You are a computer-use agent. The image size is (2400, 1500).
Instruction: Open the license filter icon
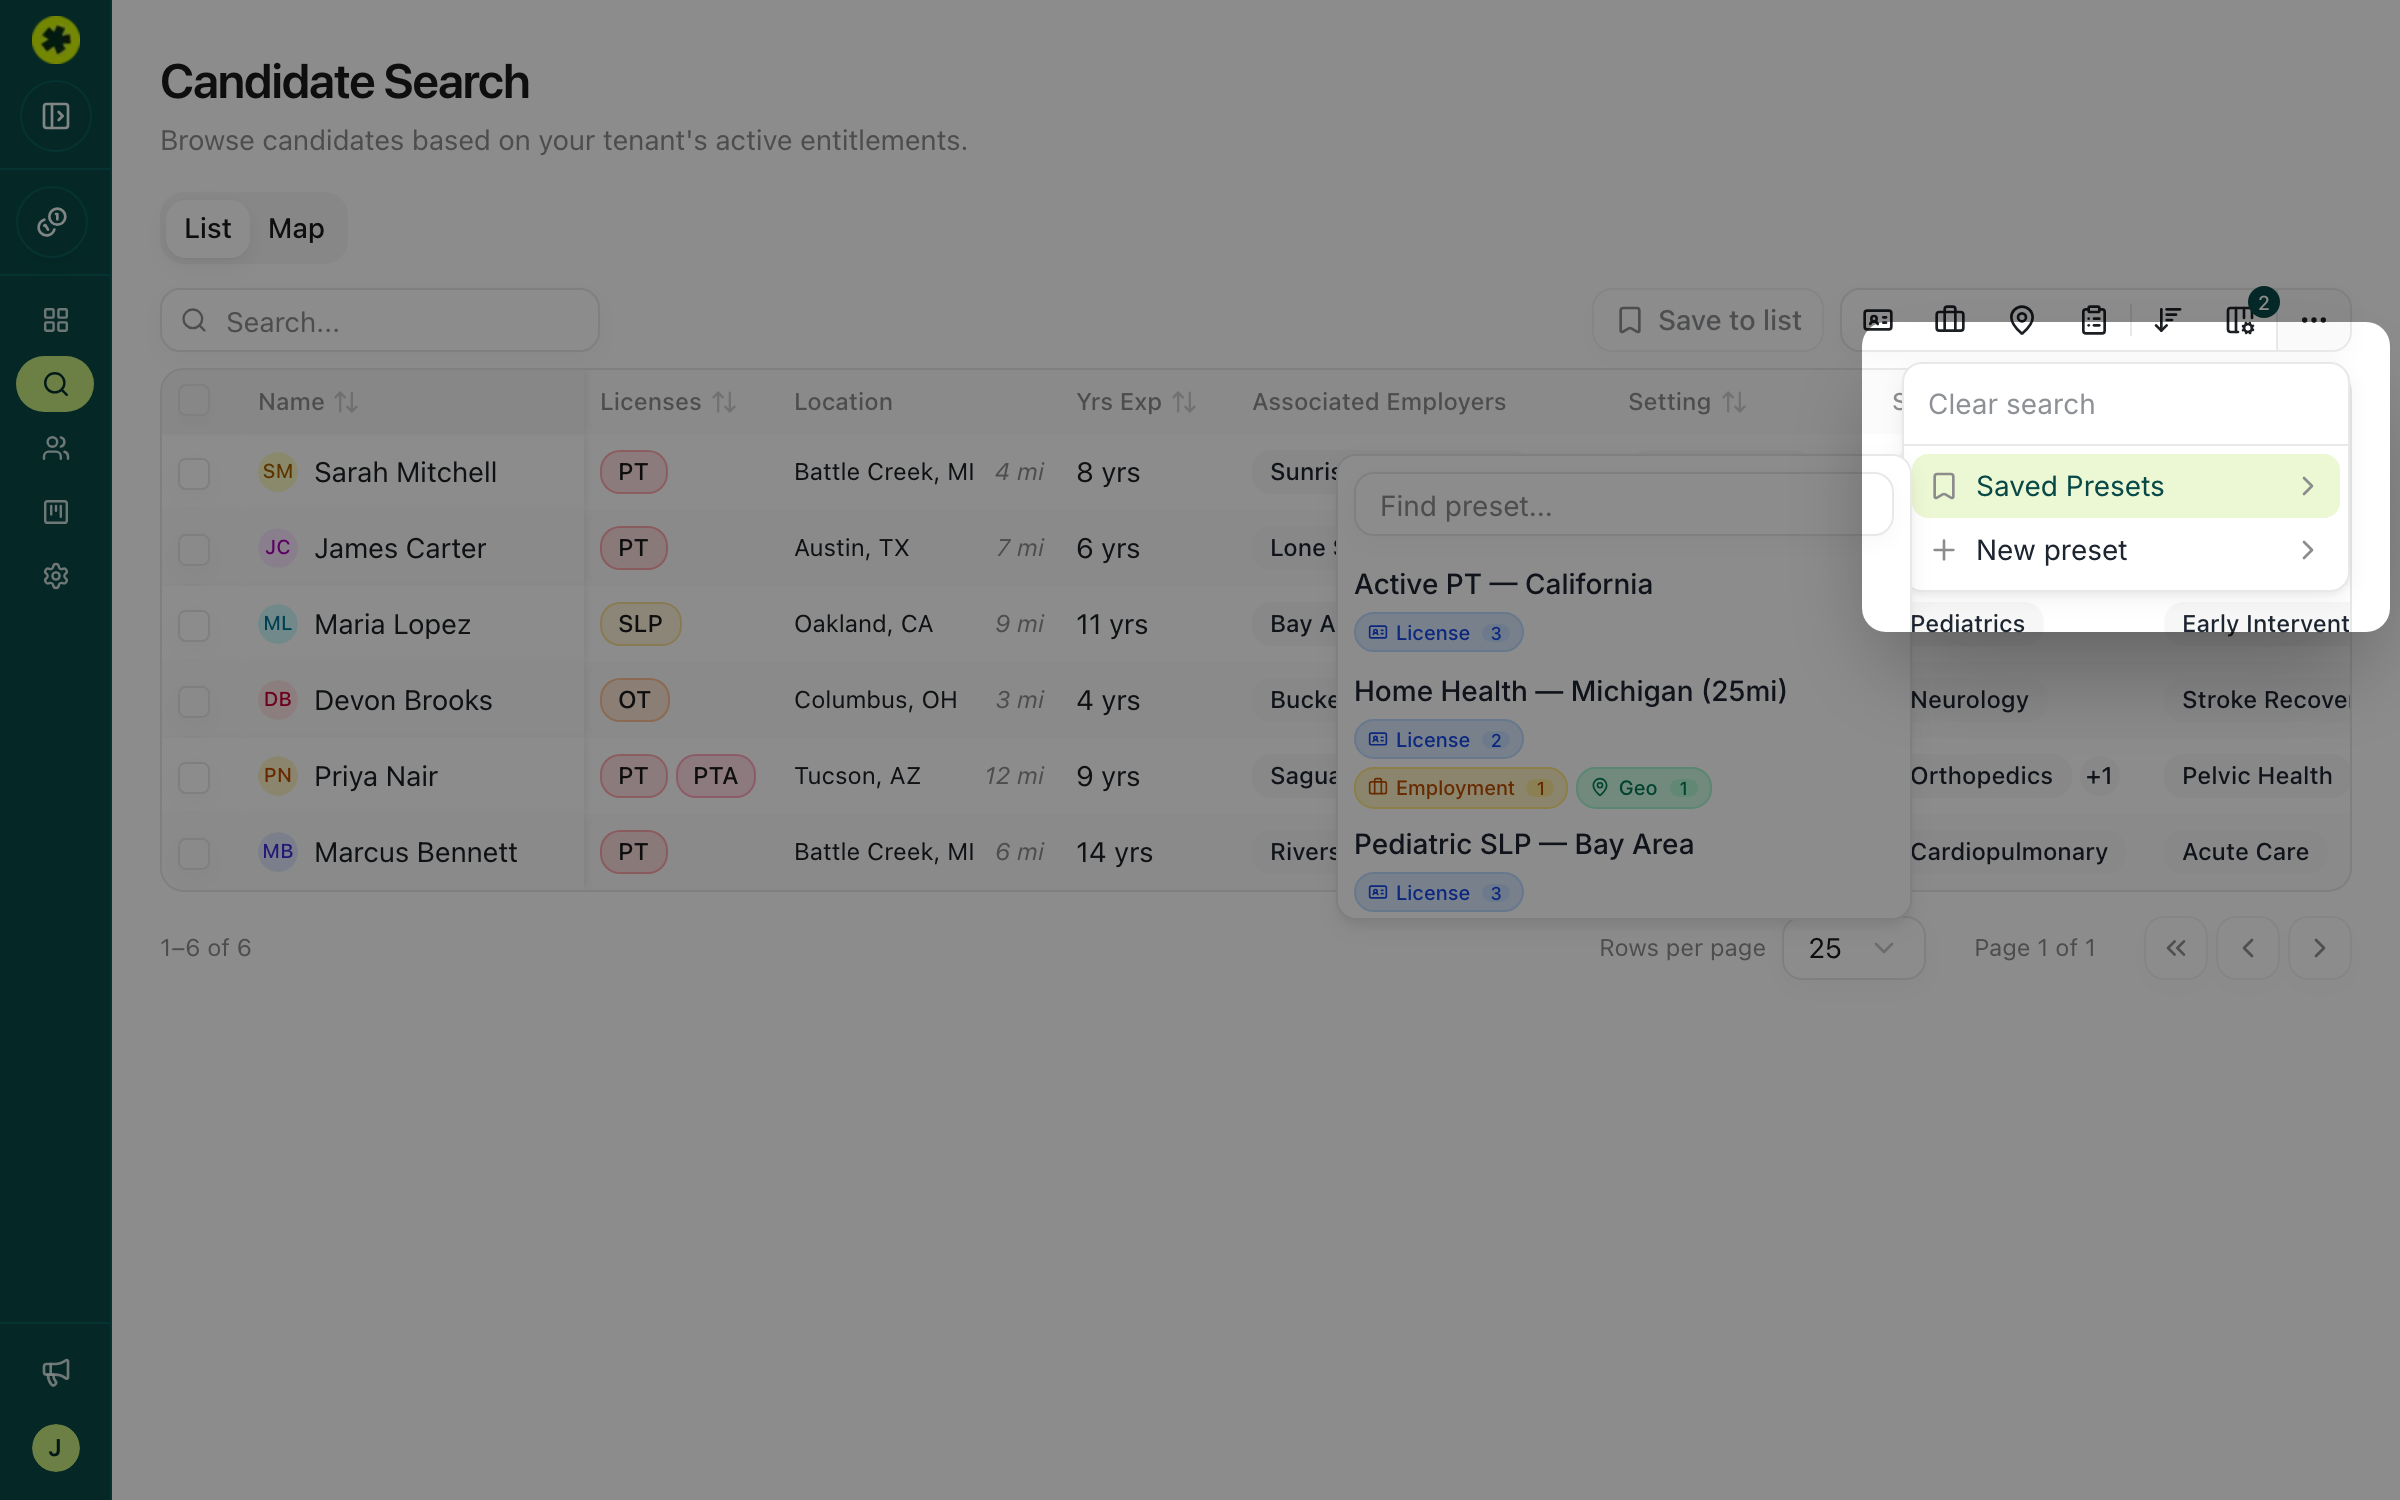[1878, 320]
